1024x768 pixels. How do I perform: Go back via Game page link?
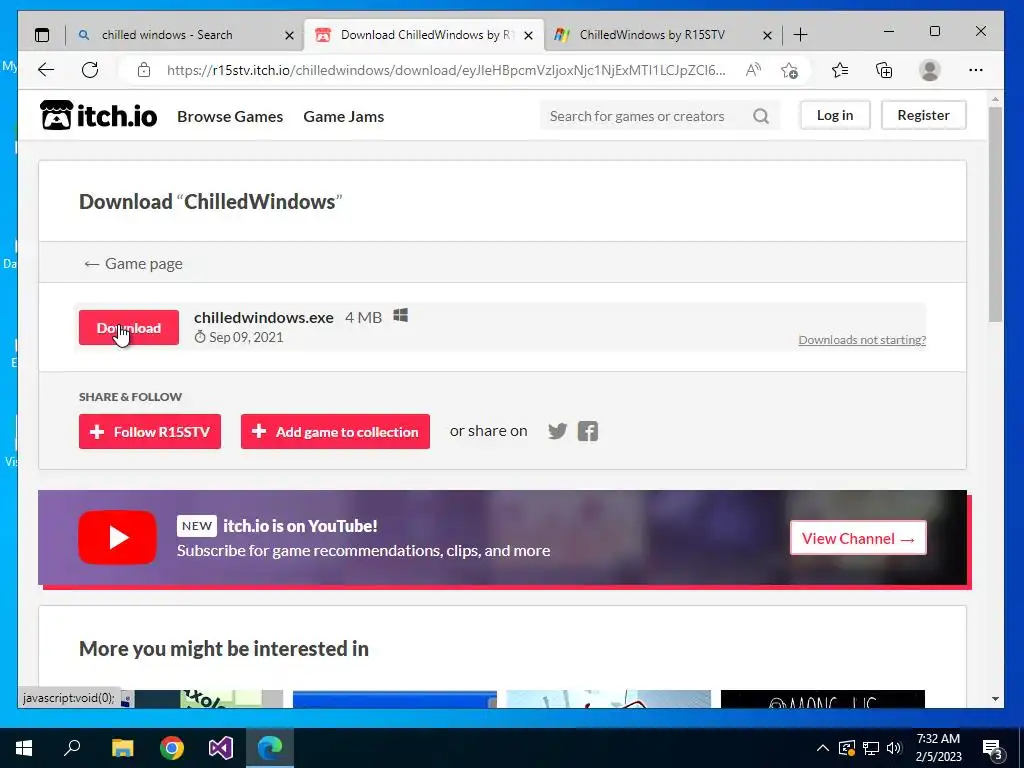tap(133, 264)
